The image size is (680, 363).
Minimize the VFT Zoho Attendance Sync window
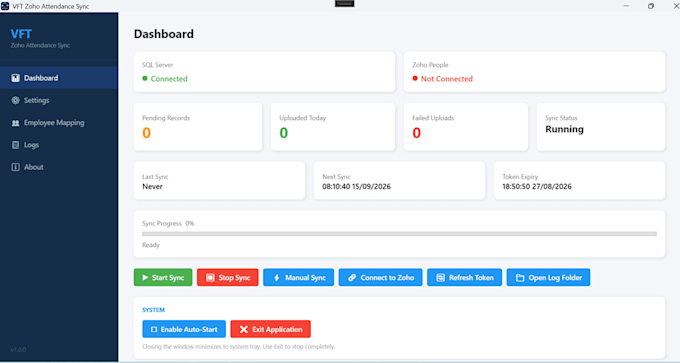tap(627, 6)
